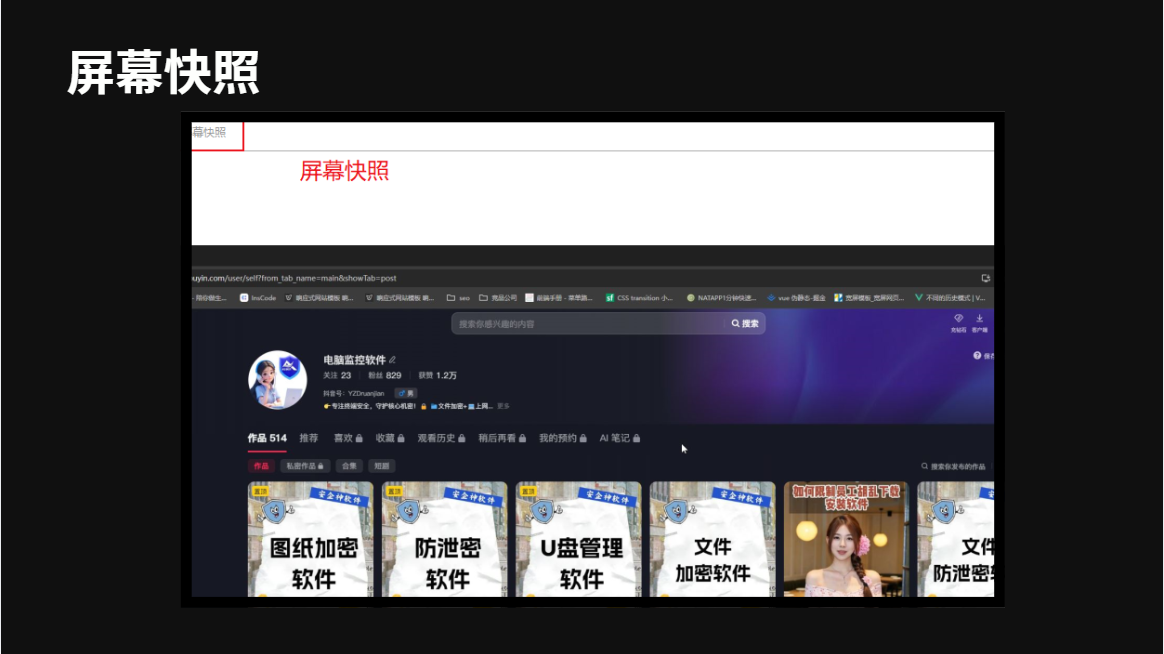Select the 合集 filter chip
Image resolution: width=1164 pixels, height=654 pixels.
(x=349, y=466)
